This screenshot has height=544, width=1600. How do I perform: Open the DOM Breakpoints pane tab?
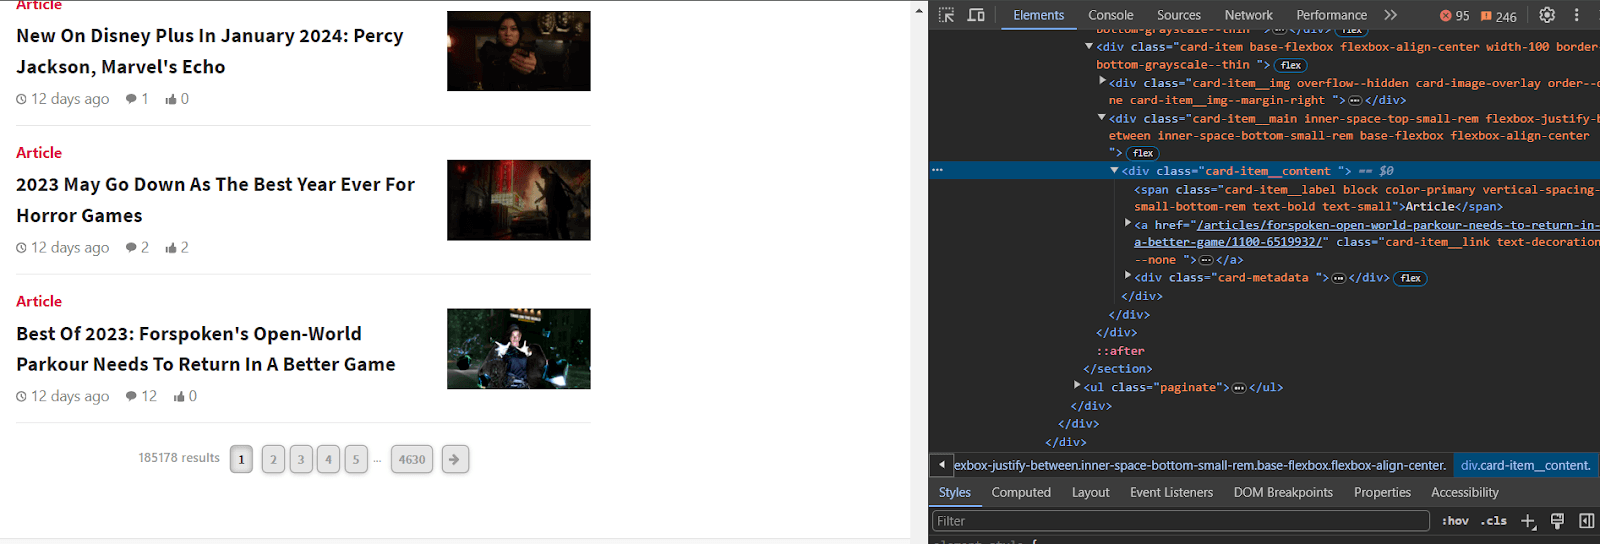pos(1283,492)
